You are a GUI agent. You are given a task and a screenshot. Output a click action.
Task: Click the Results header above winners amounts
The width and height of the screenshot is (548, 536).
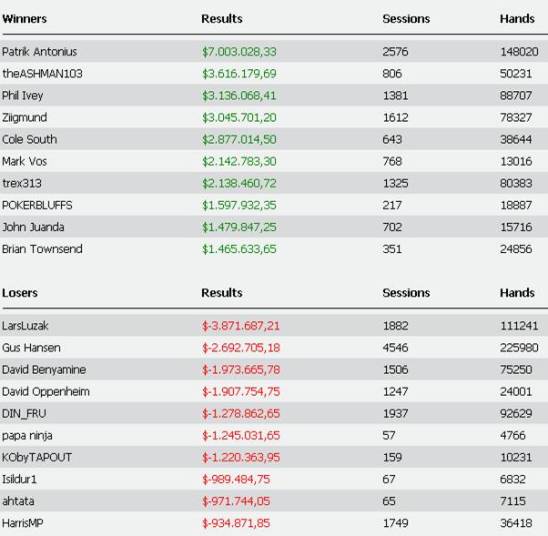click(222, 19)
